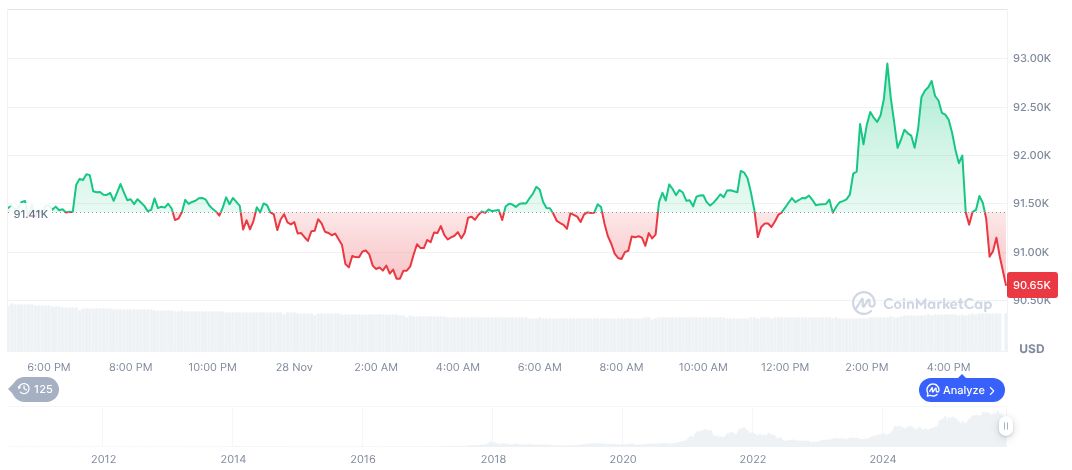
Task: Click the 2:00 PM time axis label
Action: pyautogui.click(x=867, y=367)
